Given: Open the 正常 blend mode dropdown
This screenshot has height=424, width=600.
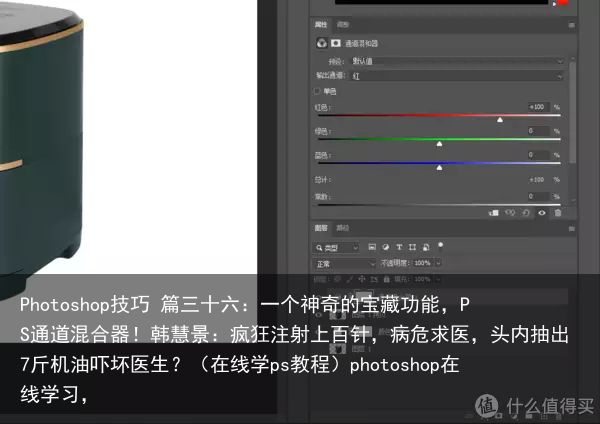Looking at the screenshot, I should [344, 264].
